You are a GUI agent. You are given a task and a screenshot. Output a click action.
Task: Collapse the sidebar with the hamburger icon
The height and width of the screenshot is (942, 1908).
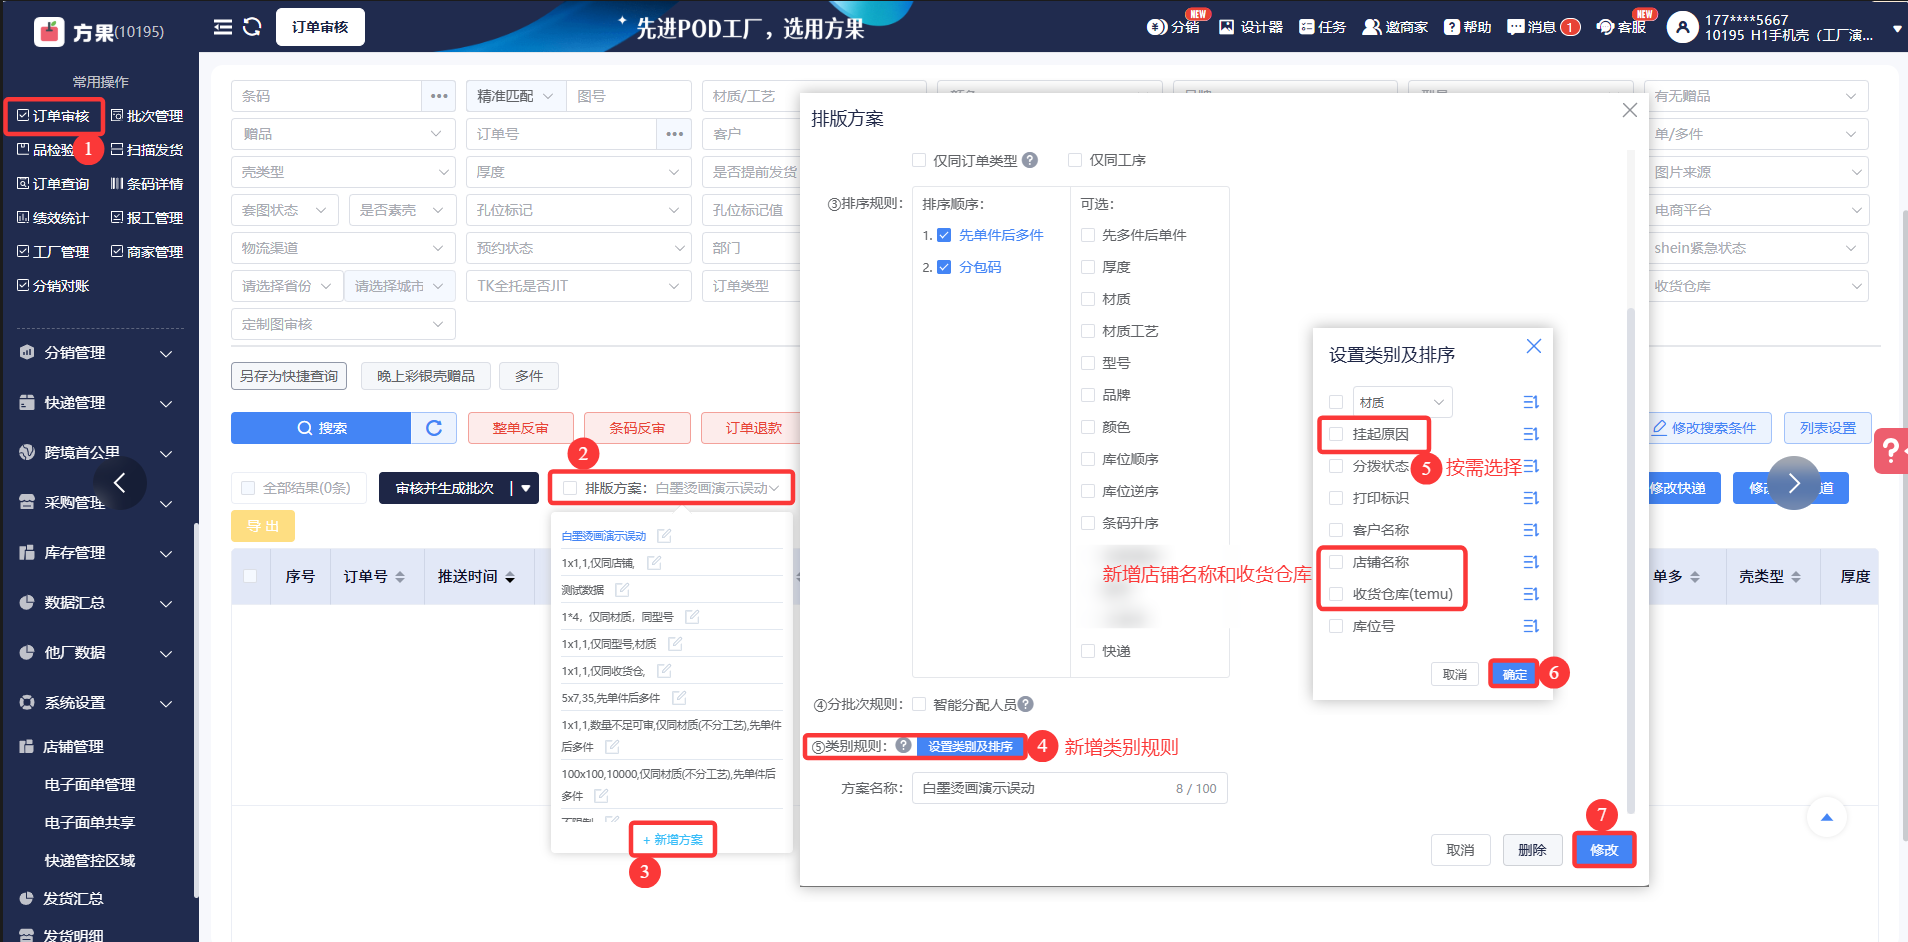coord(223,27)
